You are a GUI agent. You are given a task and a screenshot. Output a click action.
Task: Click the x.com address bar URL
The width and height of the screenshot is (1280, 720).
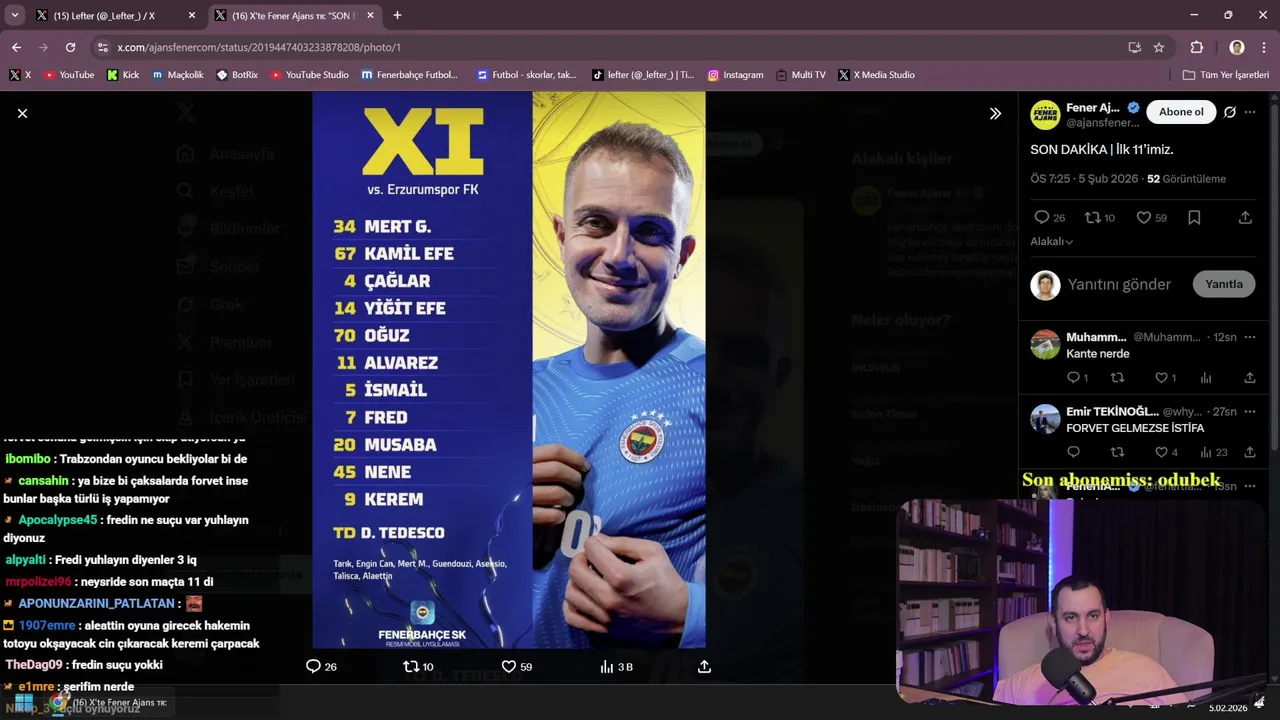pyautogui.click(x=259, y=47)
